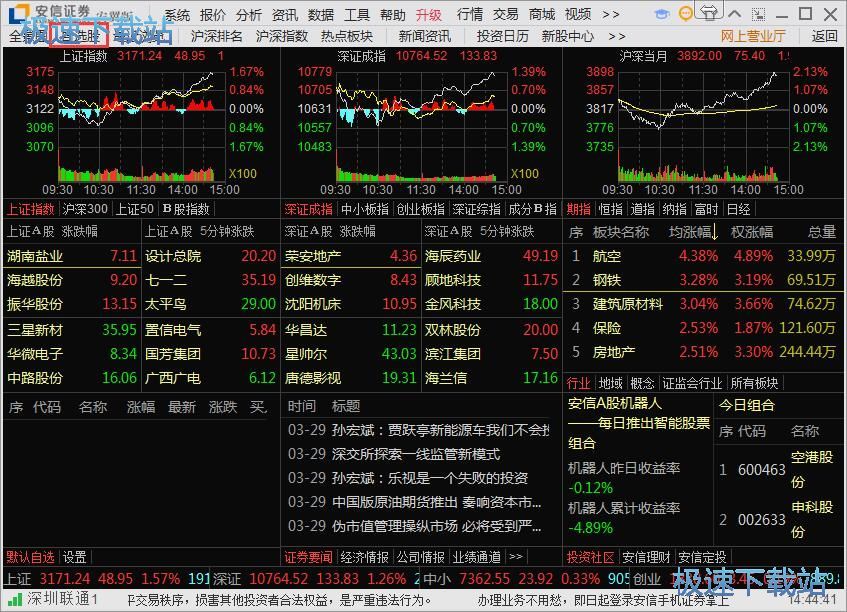847x612 pixels.
Task: Open the shirt-shaped skin switch icon
Action: point(709,12)
